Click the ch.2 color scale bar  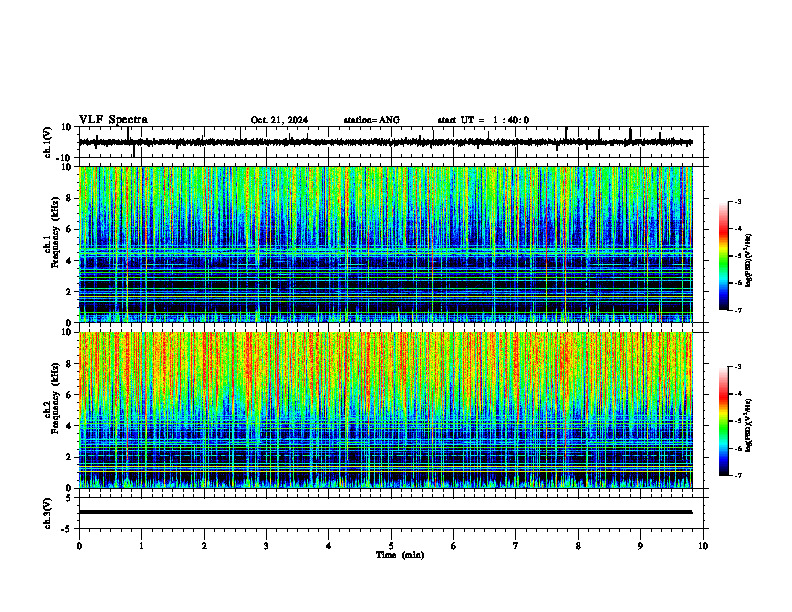pyautogui.click(x=723, y=421)
